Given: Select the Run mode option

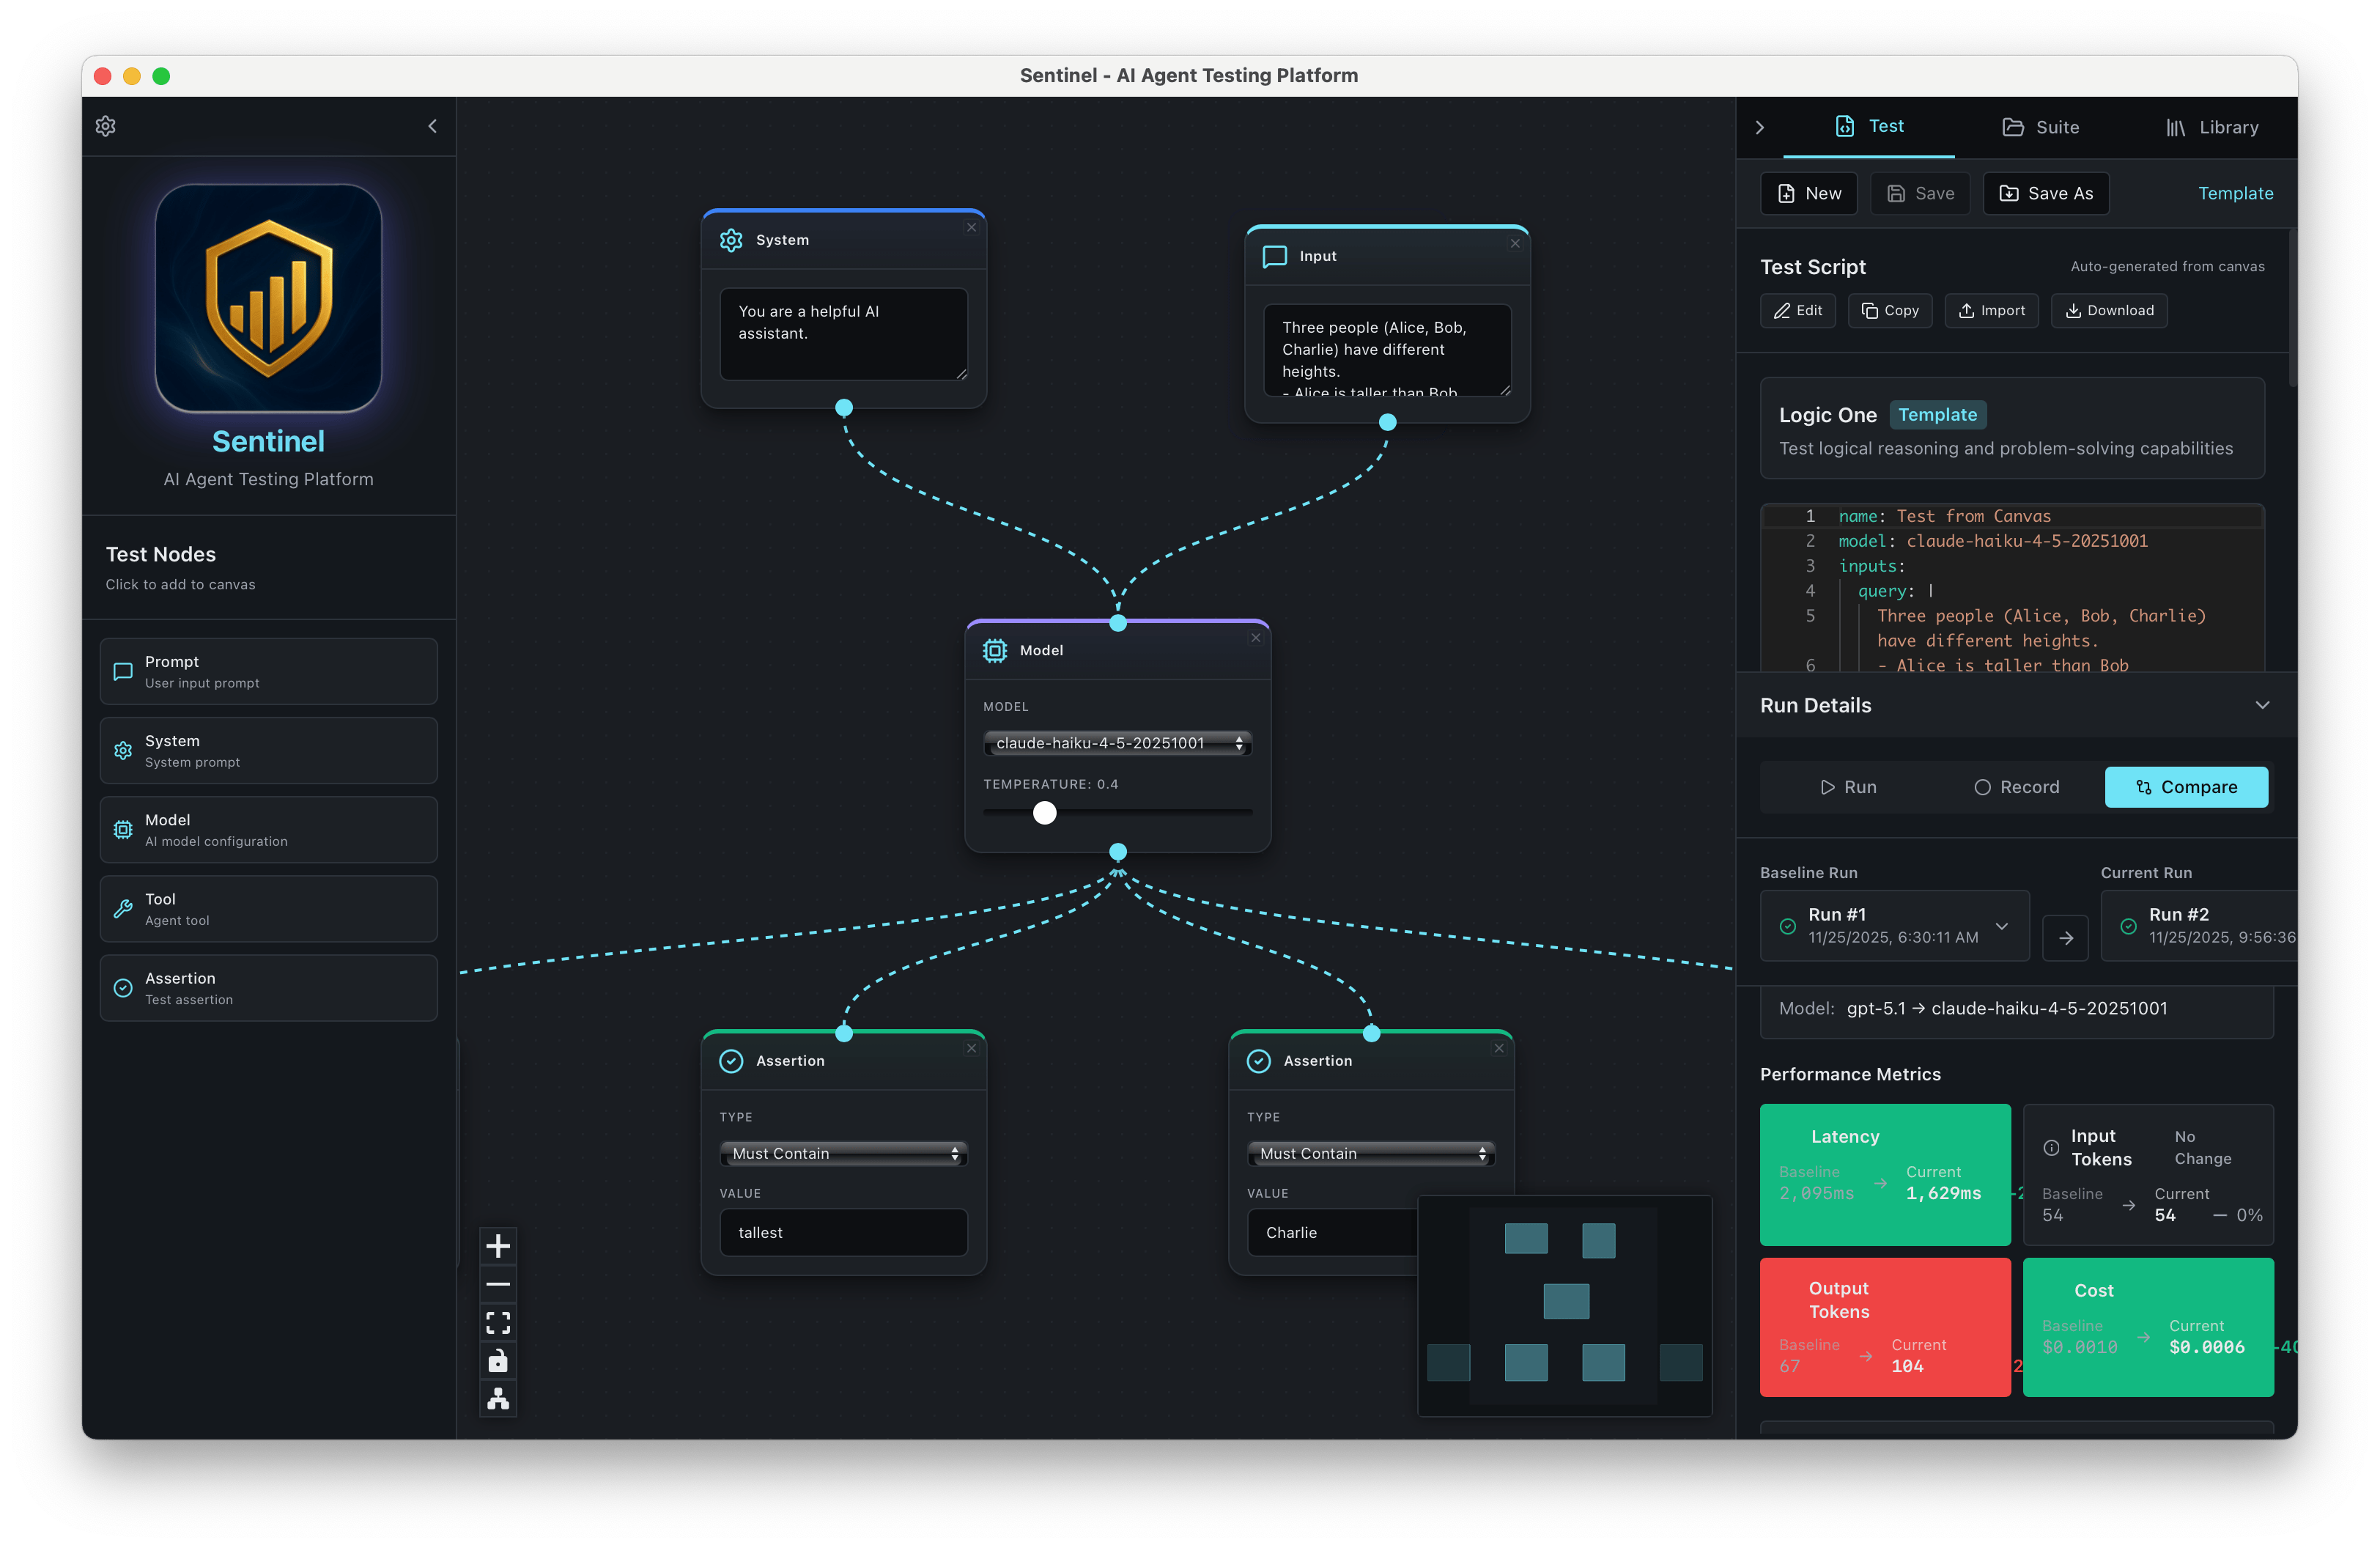Looking at the screenshot, I should 1847,787.
